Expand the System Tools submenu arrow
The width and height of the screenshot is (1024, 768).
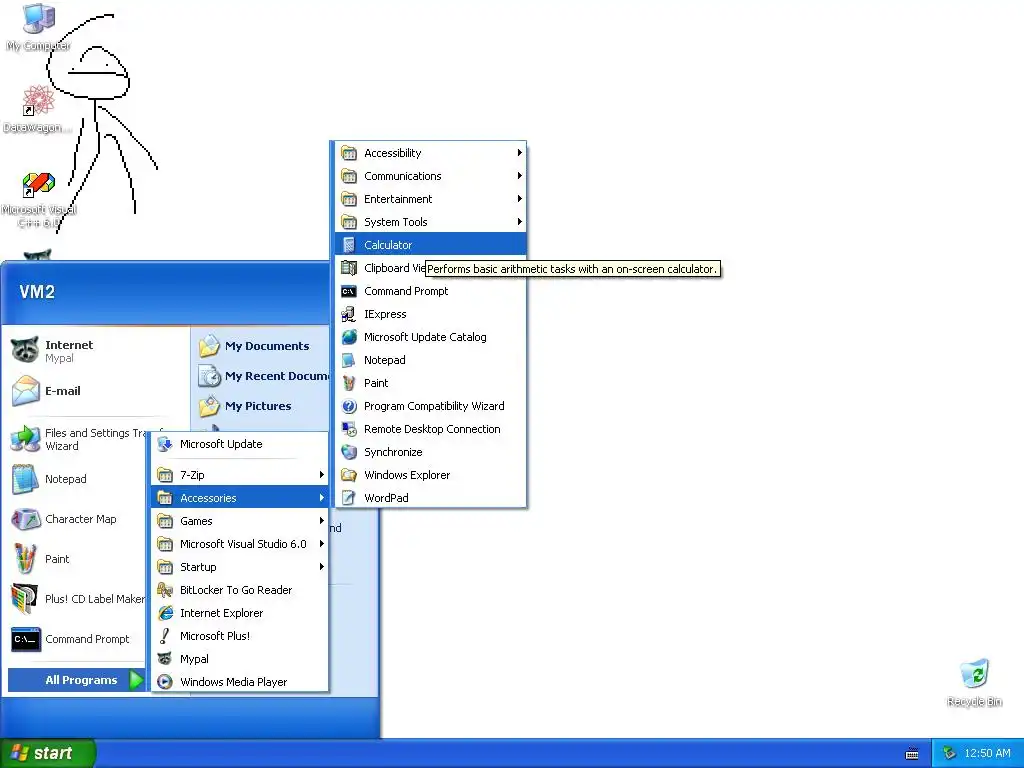tap(519, 222)
